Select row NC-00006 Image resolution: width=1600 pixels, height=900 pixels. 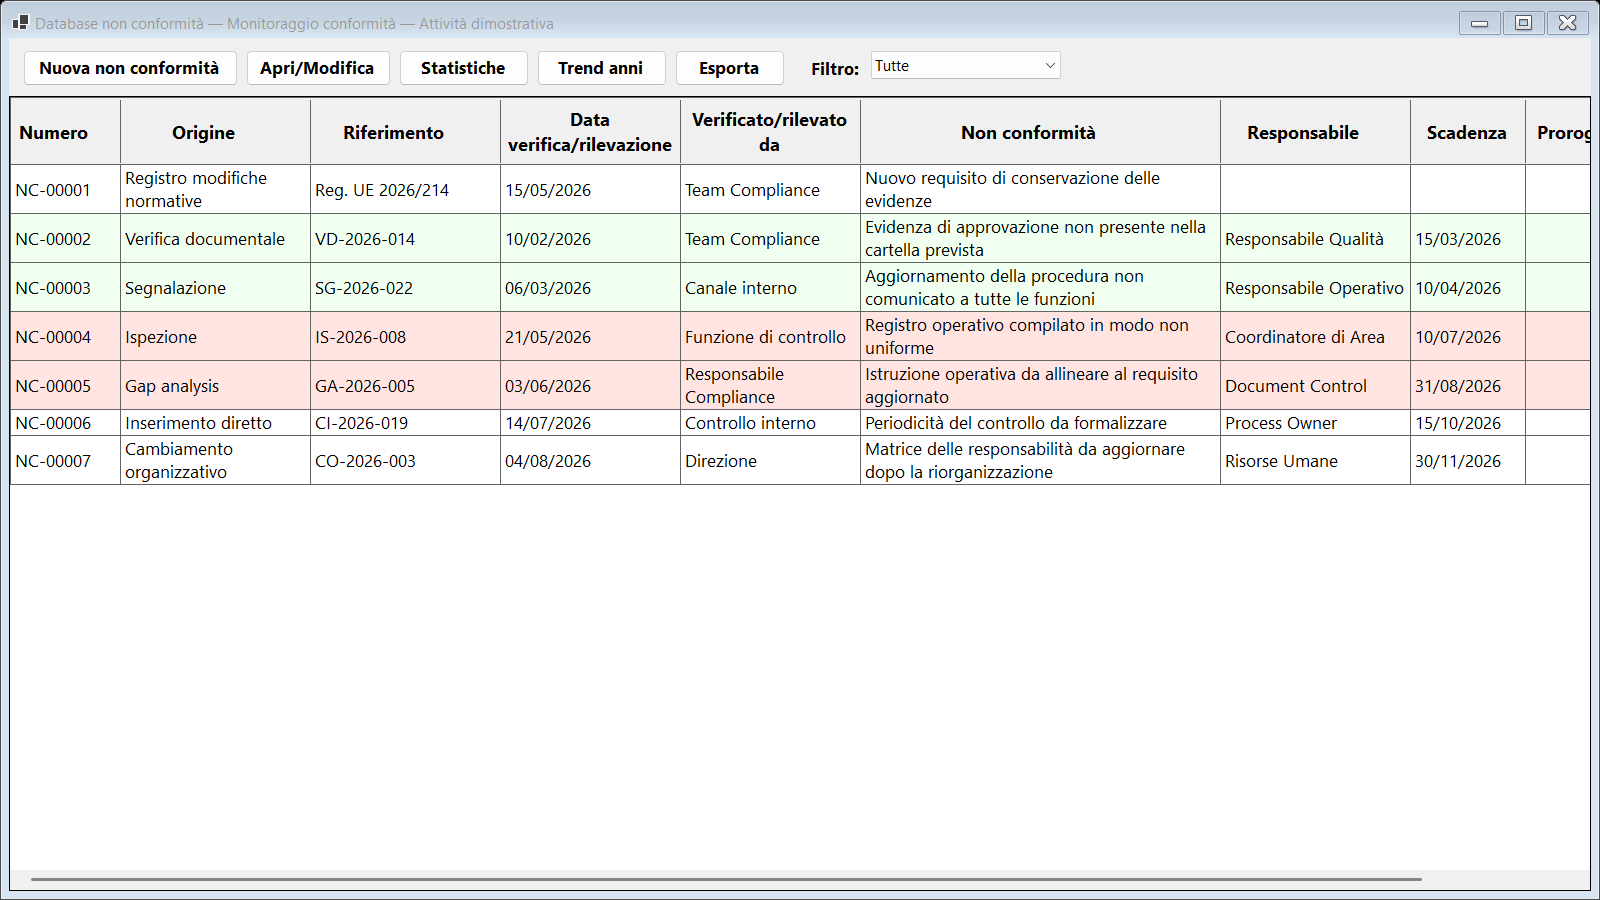(x=800, y=423)
